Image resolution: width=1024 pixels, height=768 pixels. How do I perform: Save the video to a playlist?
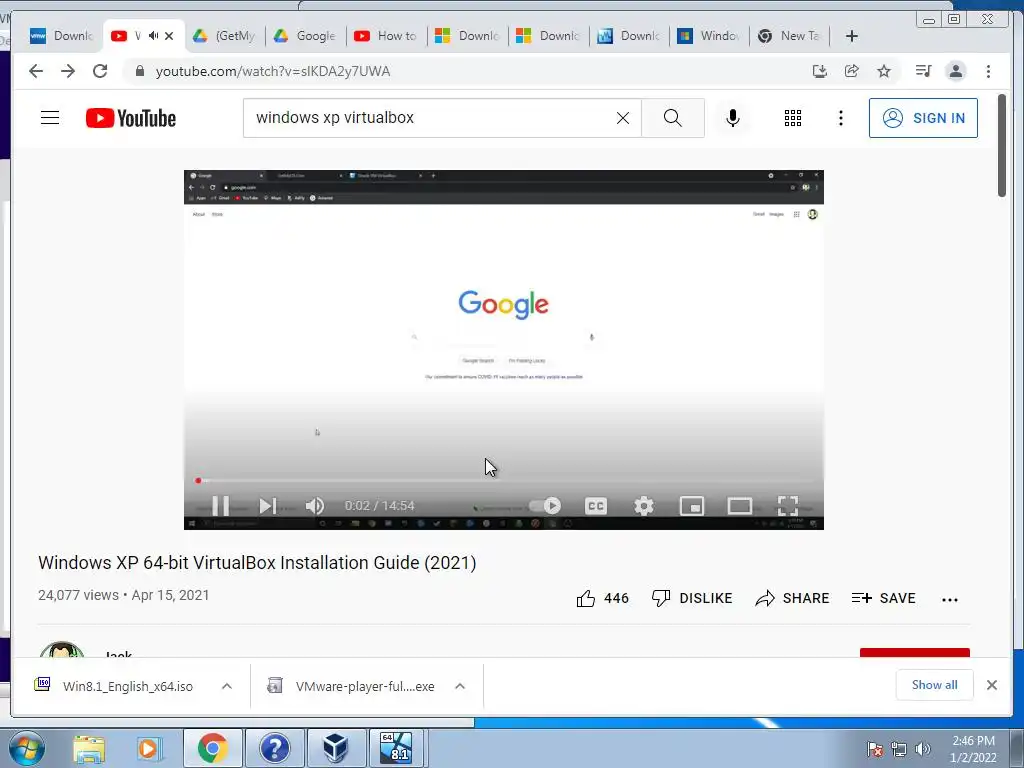pyautogui.click(x=884, y=599)
